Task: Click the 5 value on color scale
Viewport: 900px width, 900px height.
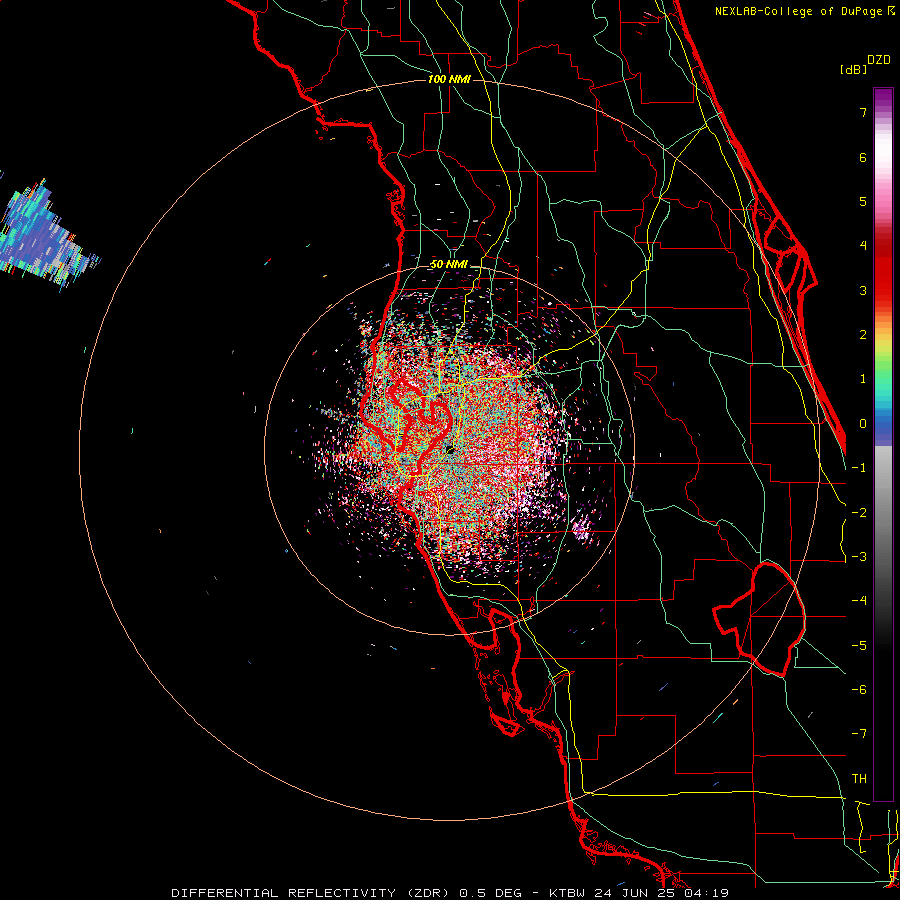Action: point(863,201)
